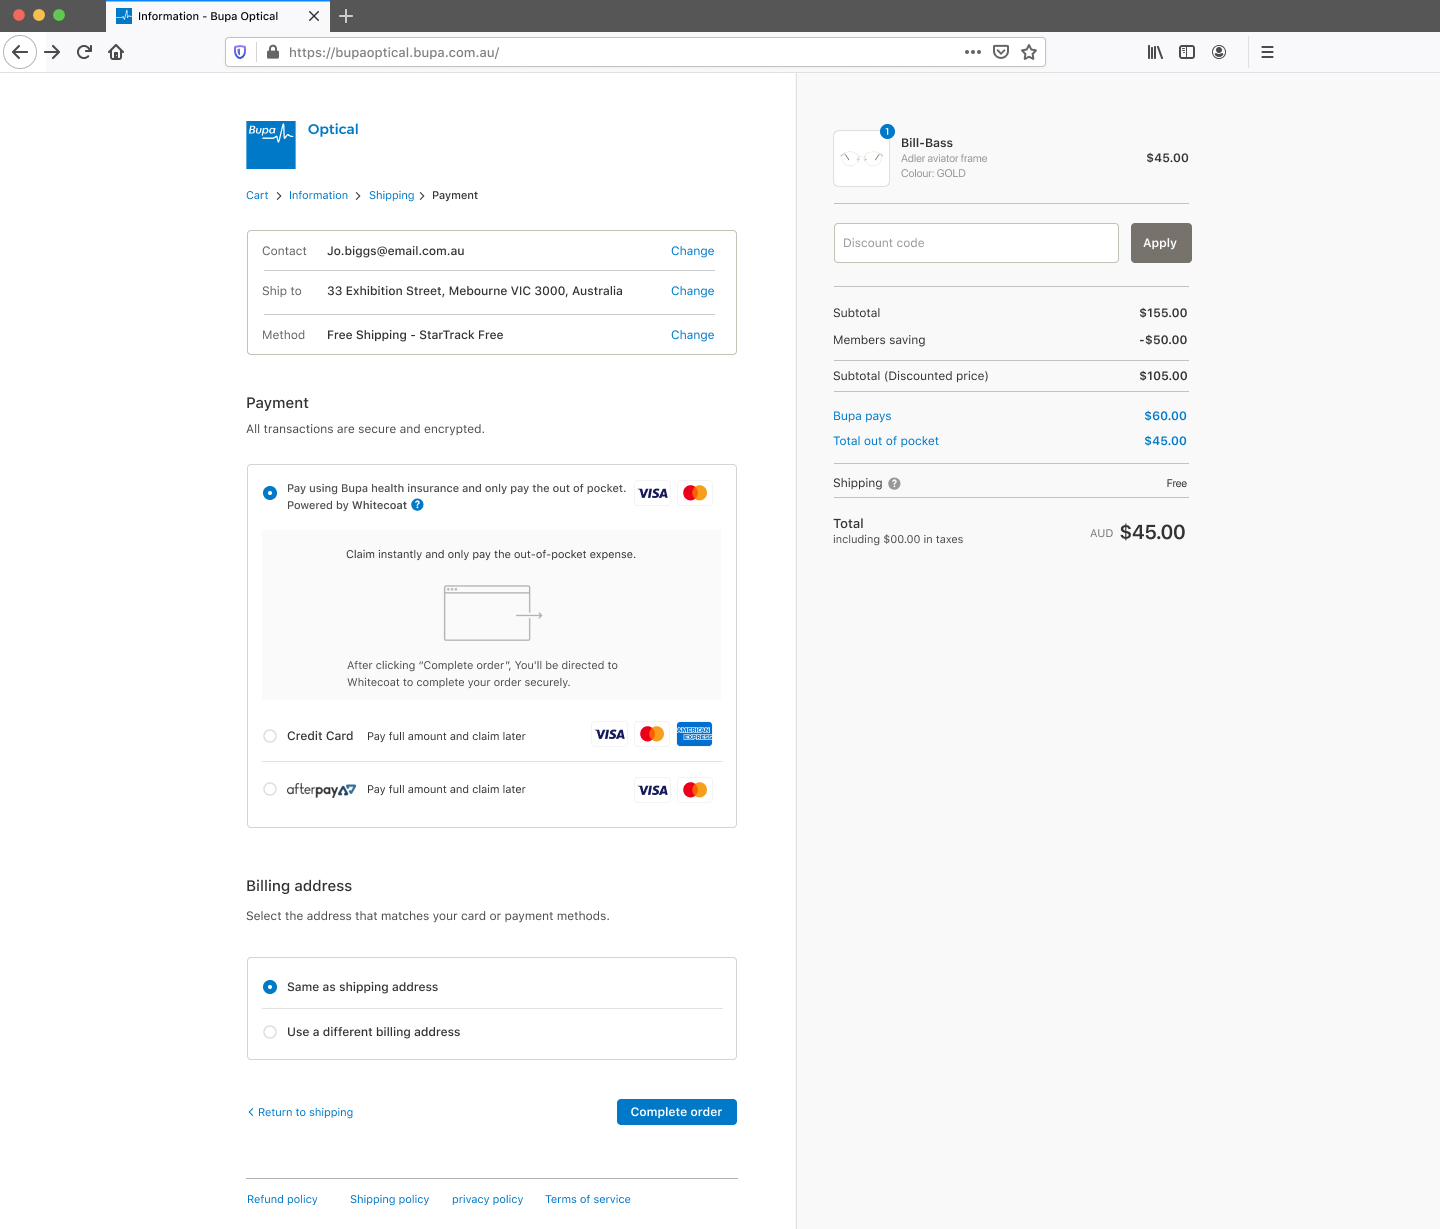The height and width of the screenshot is (1229, 1440).
Task: Click the Optical site title
Action: click(333, 129)
